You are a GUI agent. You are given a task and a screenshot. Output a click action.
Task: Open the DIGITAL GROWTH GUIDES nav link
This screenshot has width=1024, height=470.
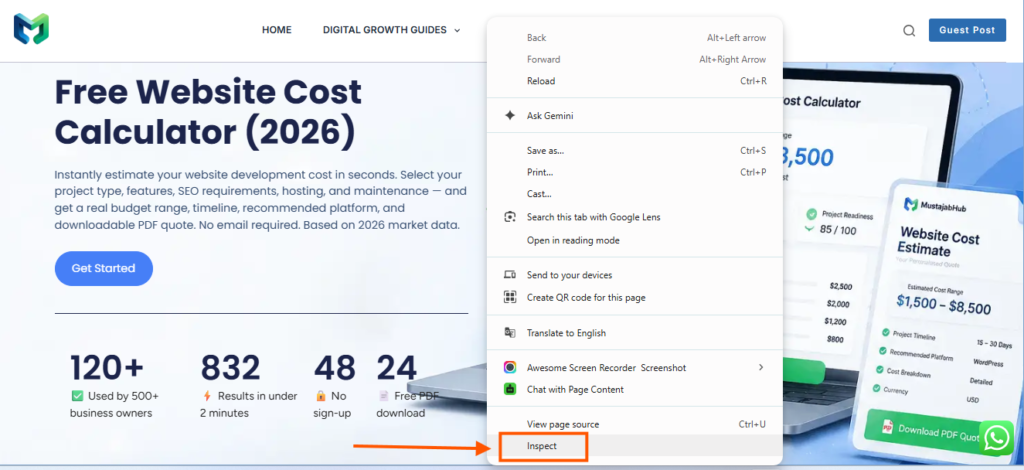[x=385, y=30]
